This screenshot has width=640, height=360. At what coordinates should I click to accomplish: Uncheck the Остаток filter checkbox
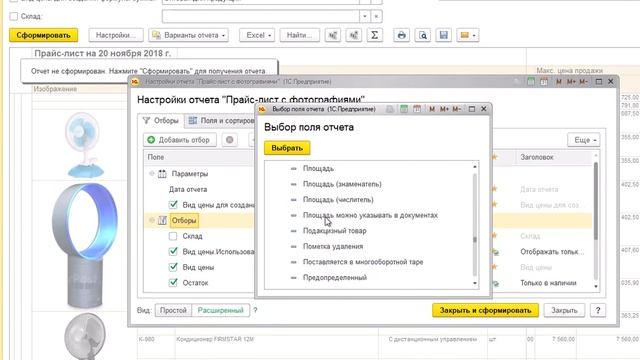tap(173, 282)
